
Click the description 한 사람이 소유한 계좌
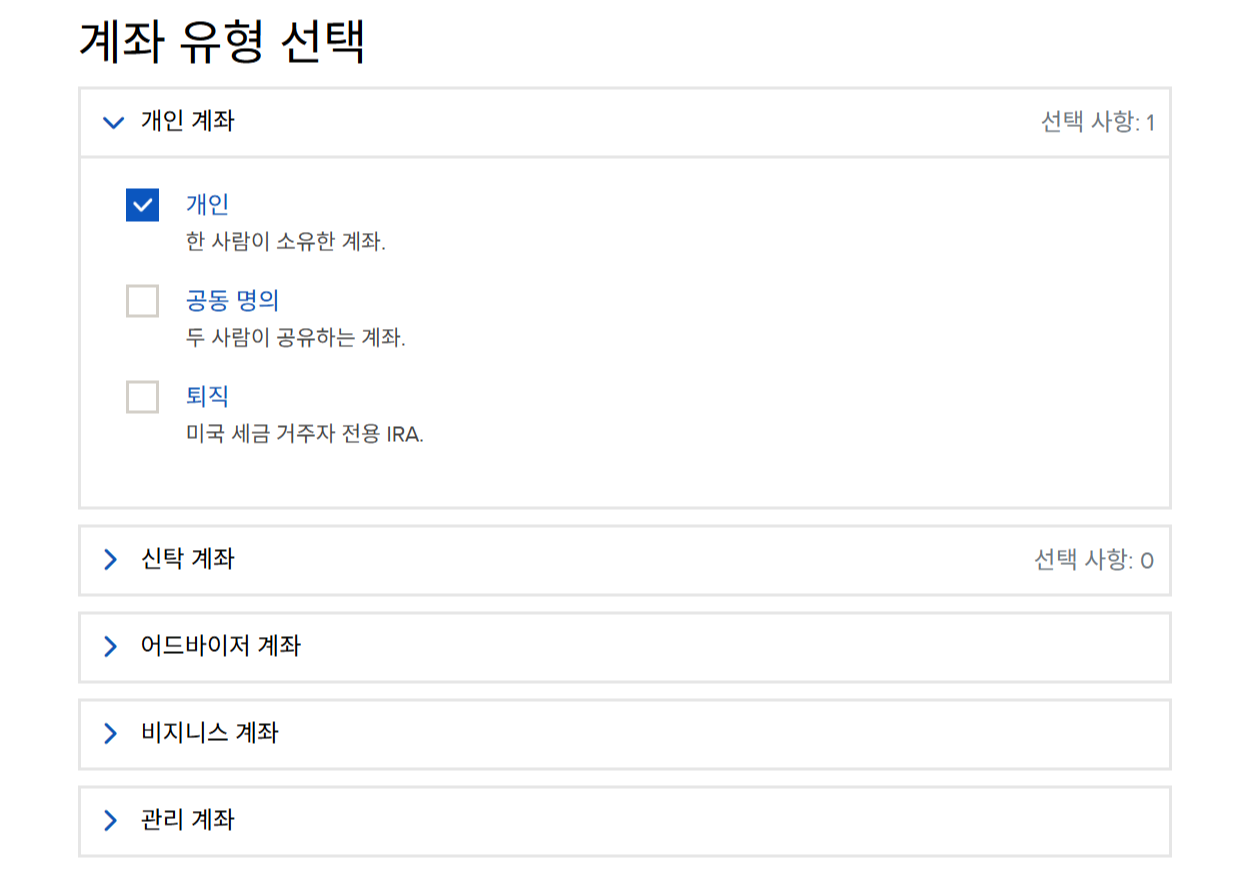[x=286, y=243]
